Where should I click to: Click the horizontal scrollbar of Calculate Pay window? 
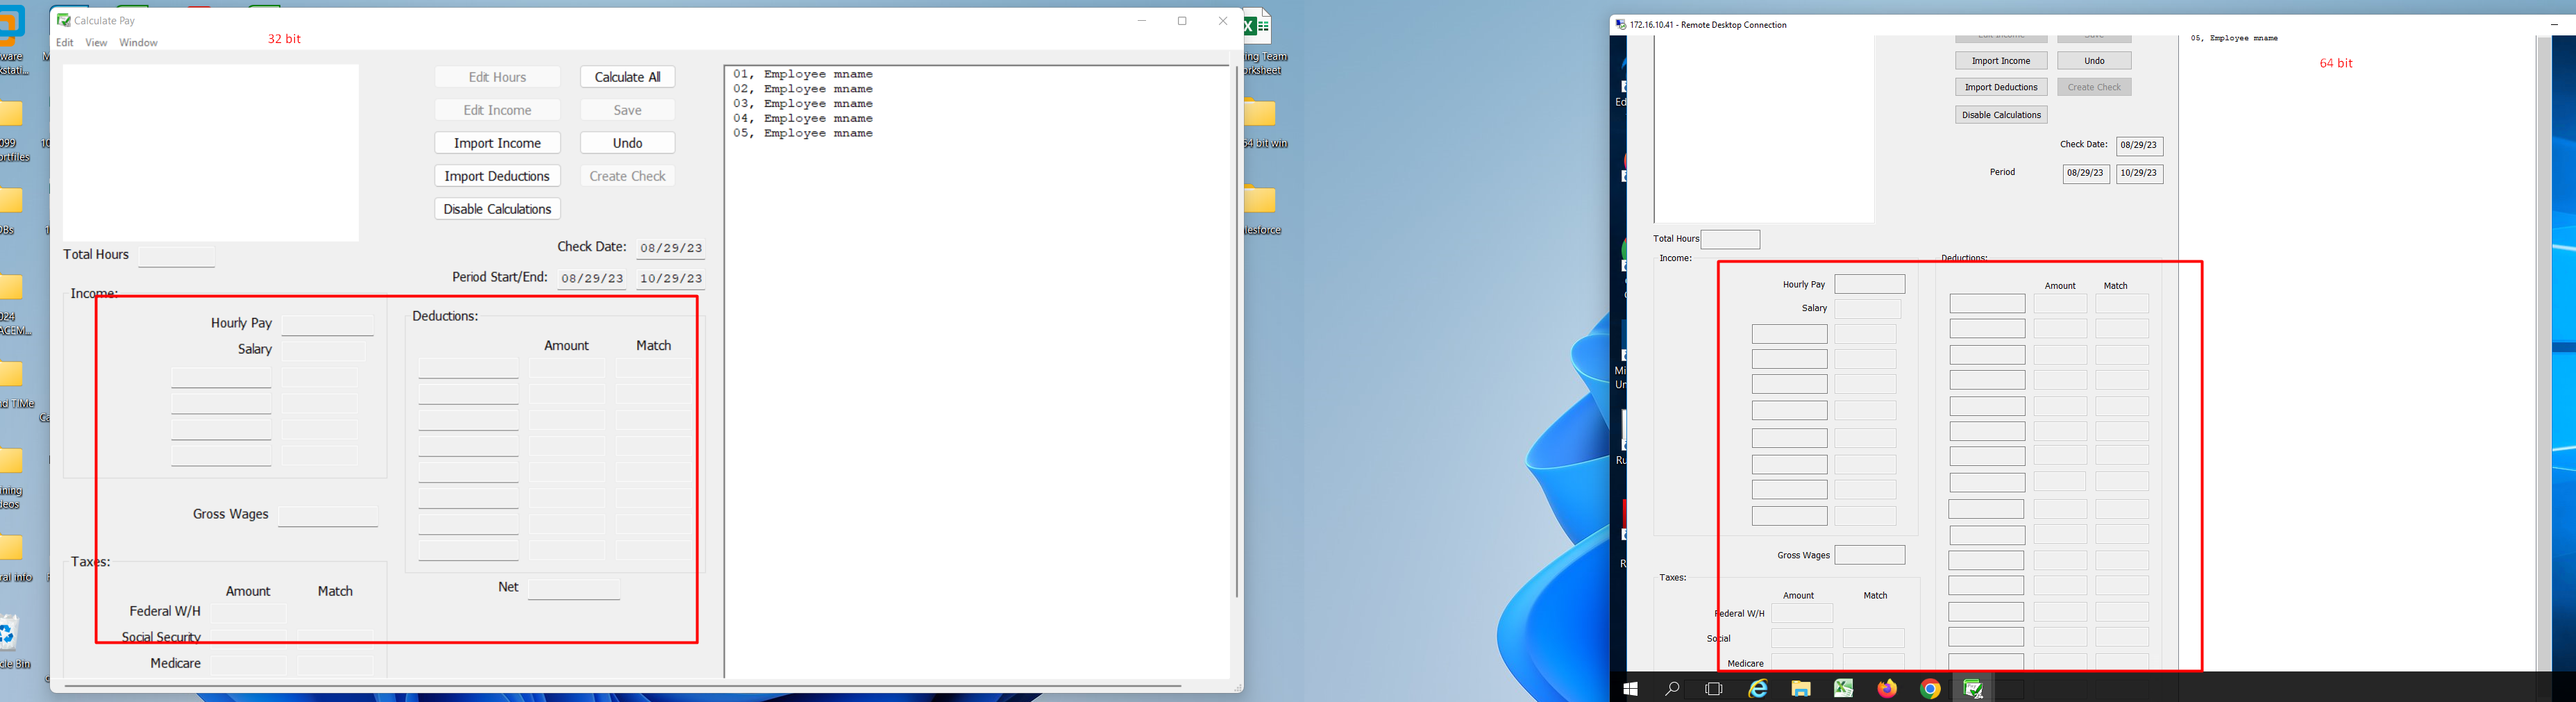pyautogui.click(x=623, y=686)
